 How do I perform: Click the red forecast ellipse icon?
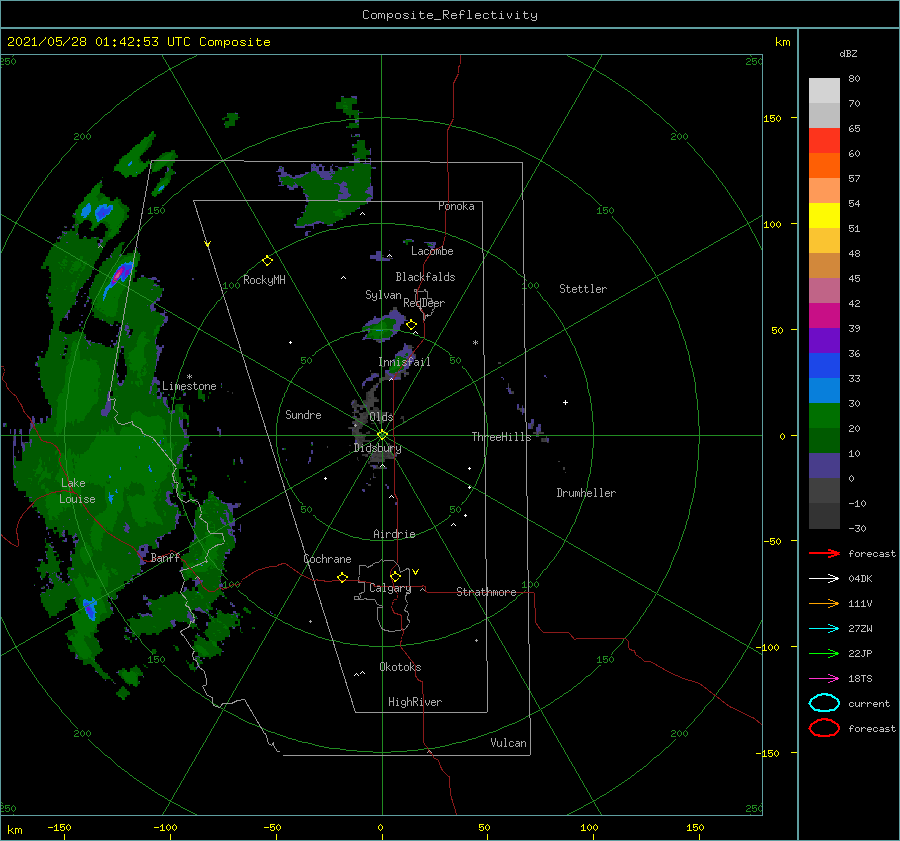click(x=824, y=728)
